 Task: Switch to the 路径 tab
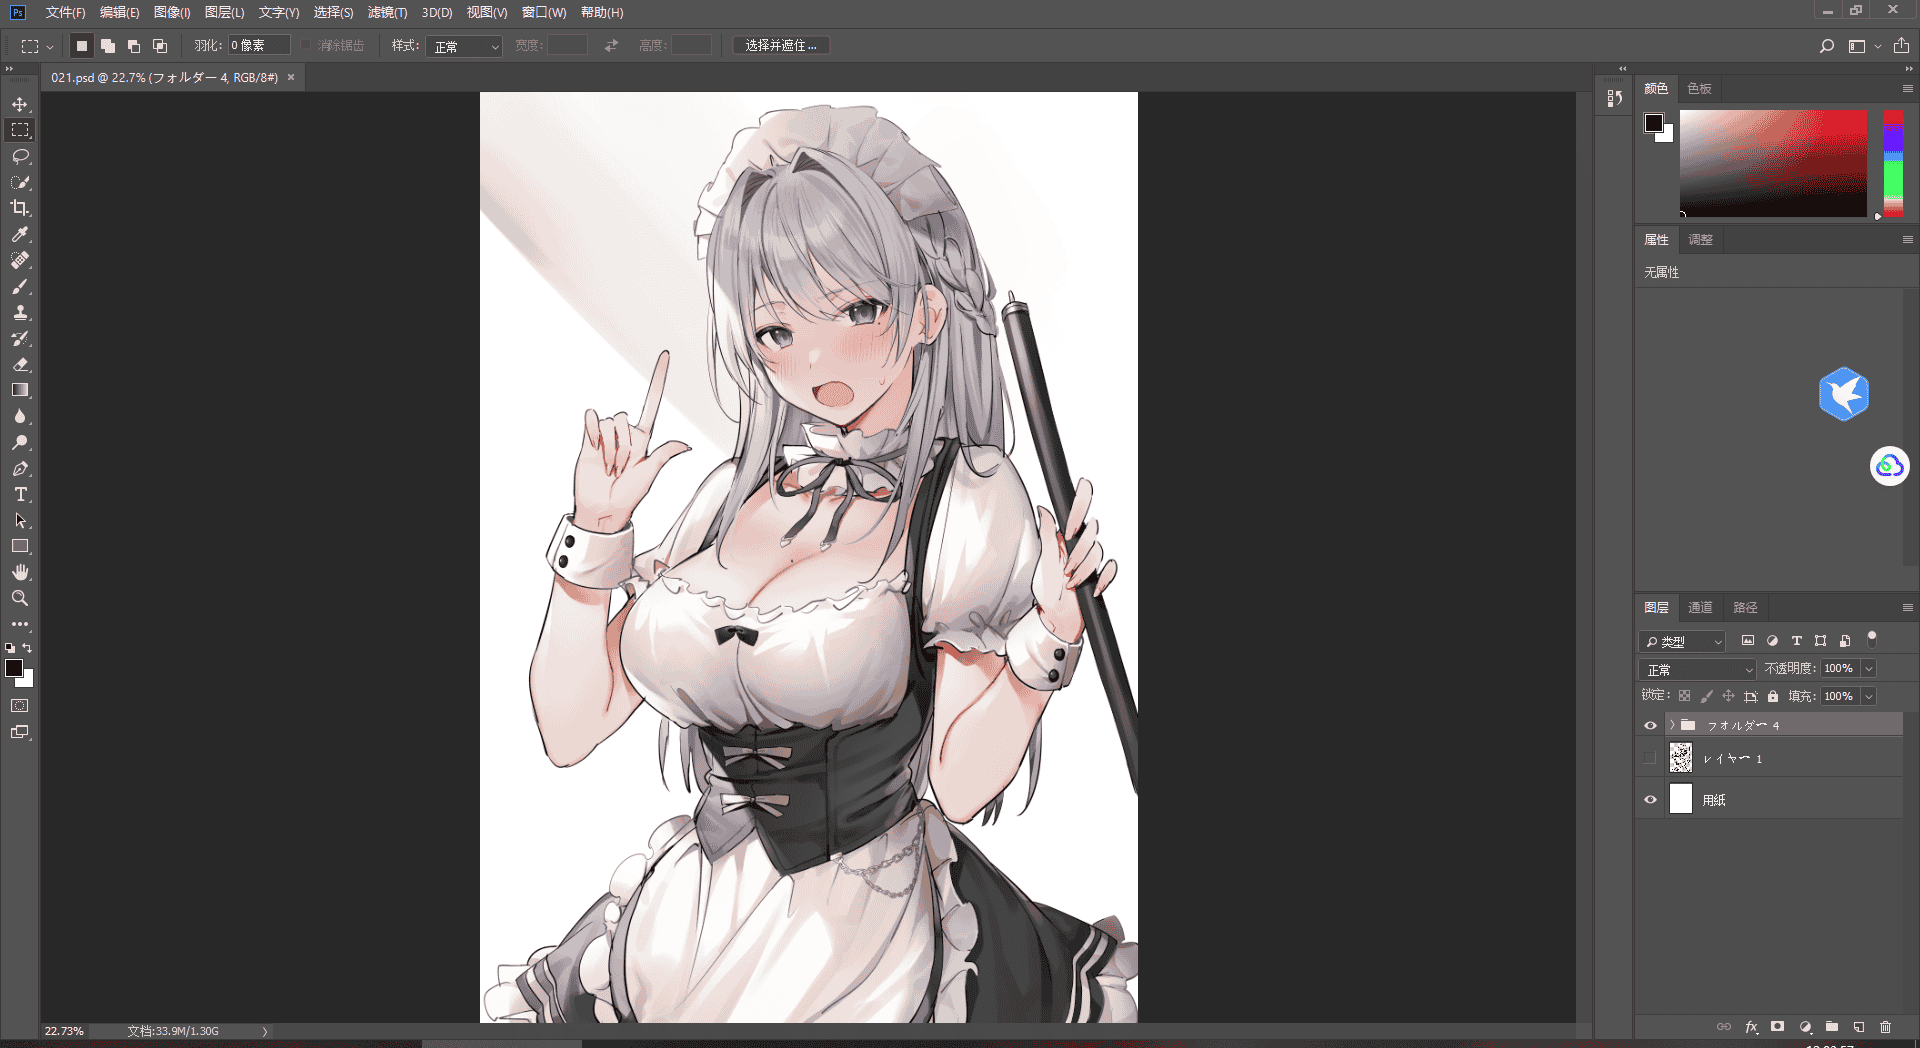pyautogui.click(x=1745, y=608)
